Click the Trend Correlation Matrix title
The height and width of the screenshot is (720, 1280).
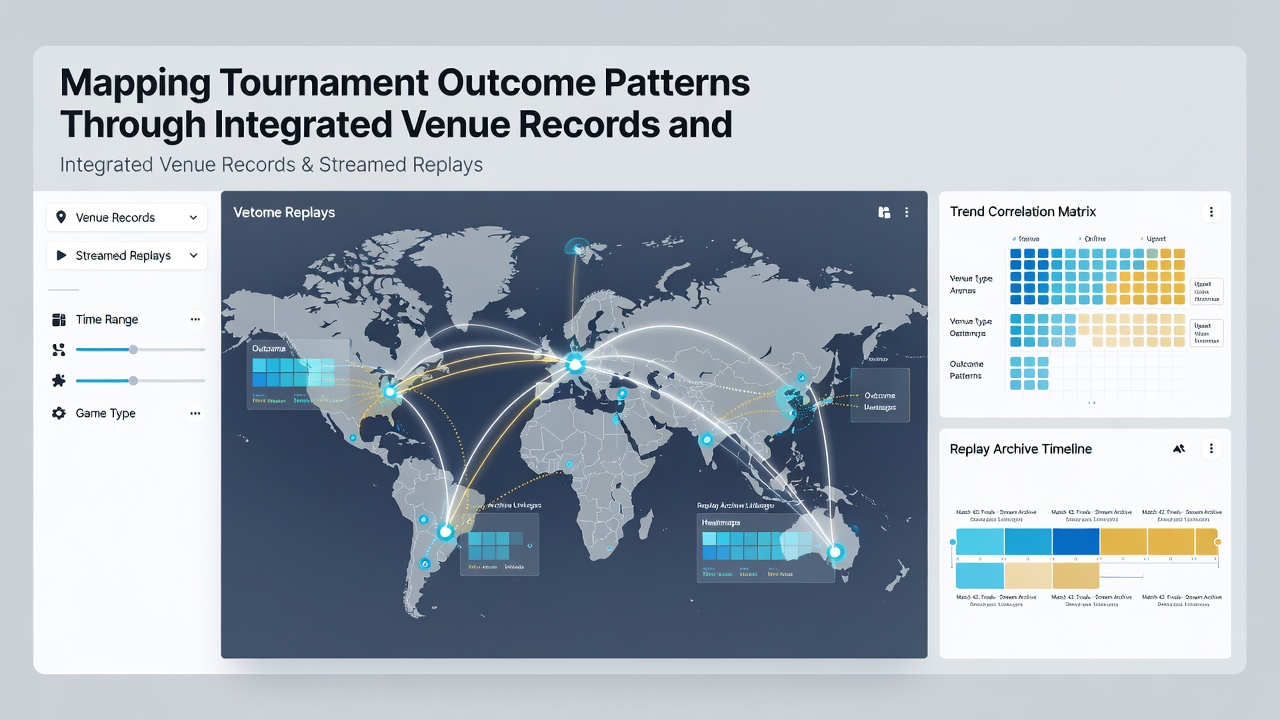coord(1023,212)
